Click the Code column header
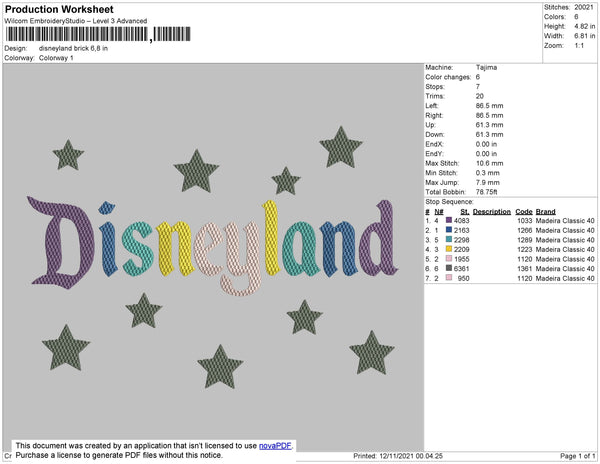Image resolution: width=600 pixels, height=464 pixels. pyautogui.click(x=524, y=212)
